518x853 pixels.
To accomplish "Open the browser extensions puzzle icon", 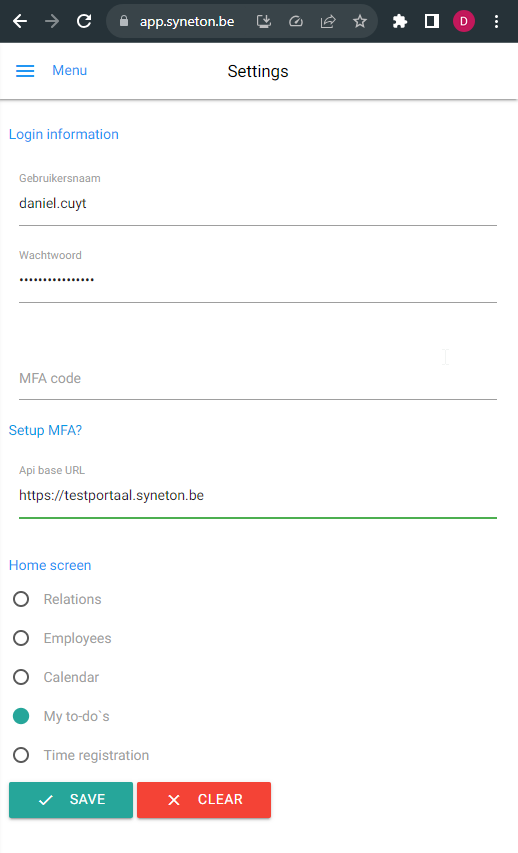I will coord(400,21).
